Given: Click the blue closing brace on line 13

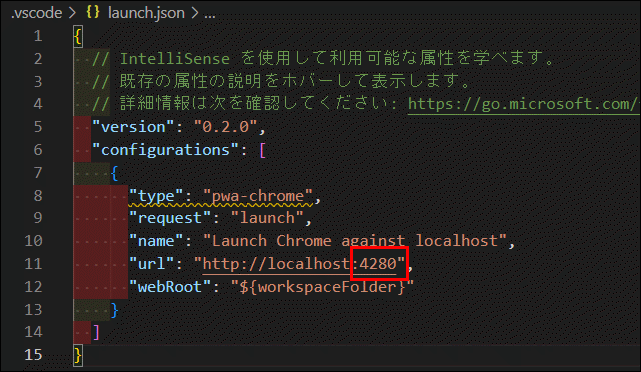Looking at the screenshot, I should click(x=114, y=310).
